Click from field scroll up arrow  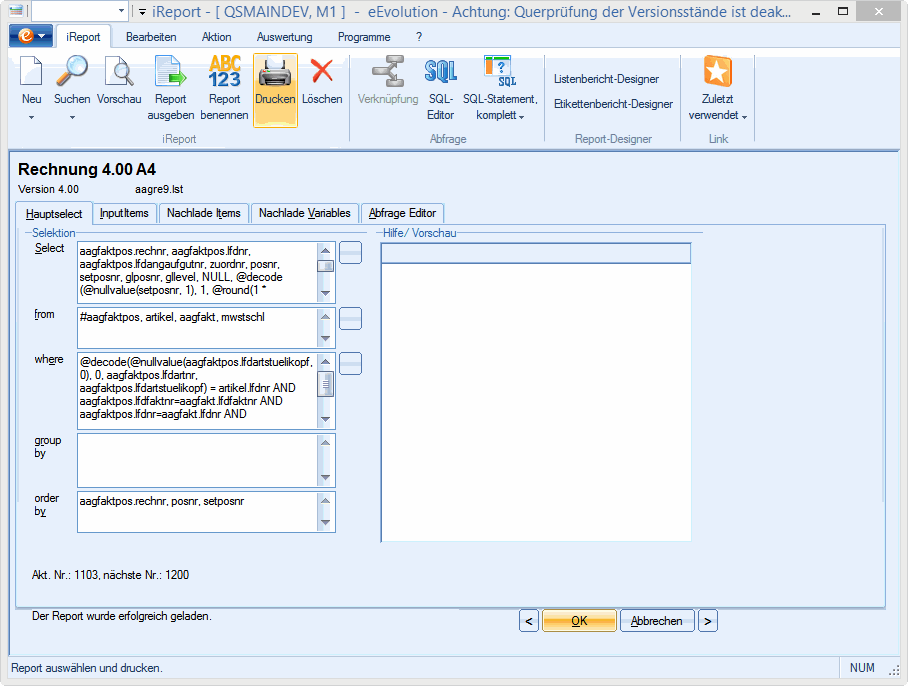coord(325,317)
